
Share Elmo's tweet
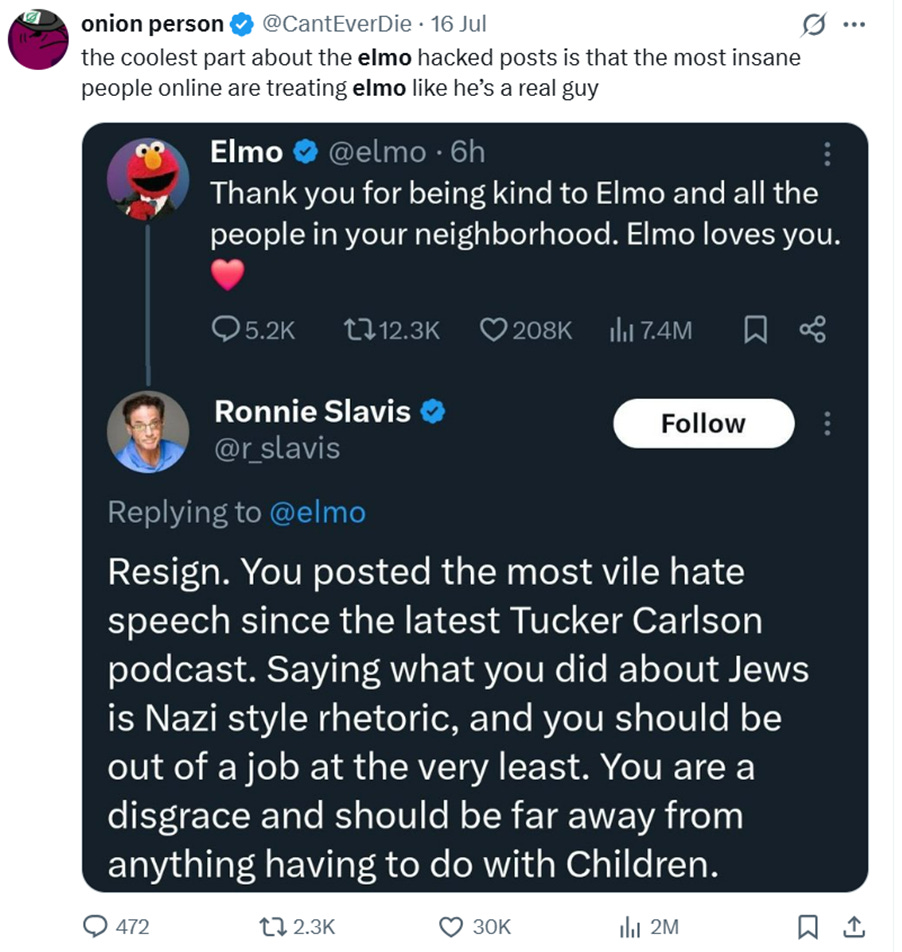click(x=813, y=330)
